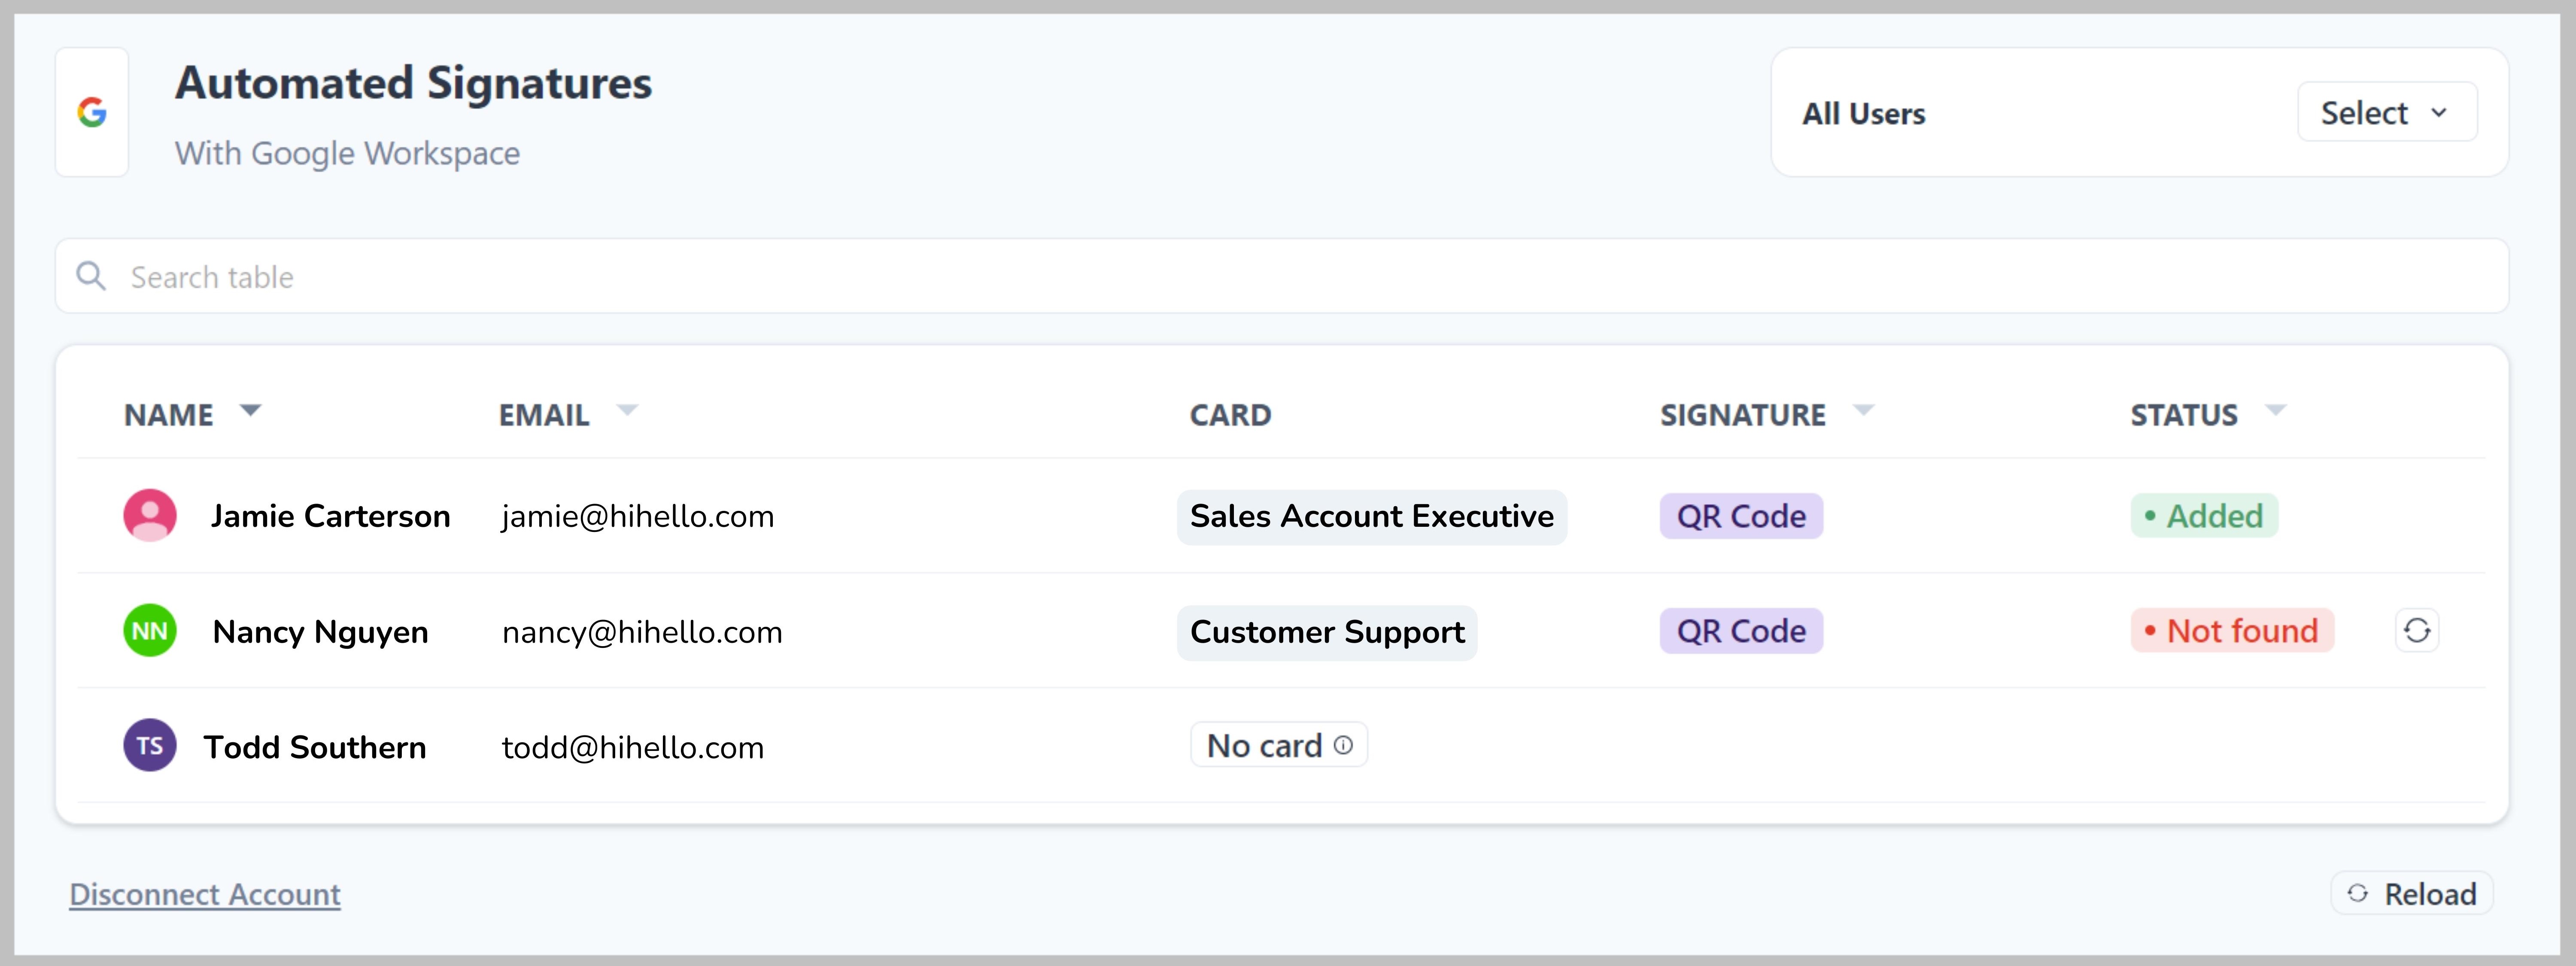Click the name Nancy Nguyen
The image size is (2576, 966).
point(321,632)
